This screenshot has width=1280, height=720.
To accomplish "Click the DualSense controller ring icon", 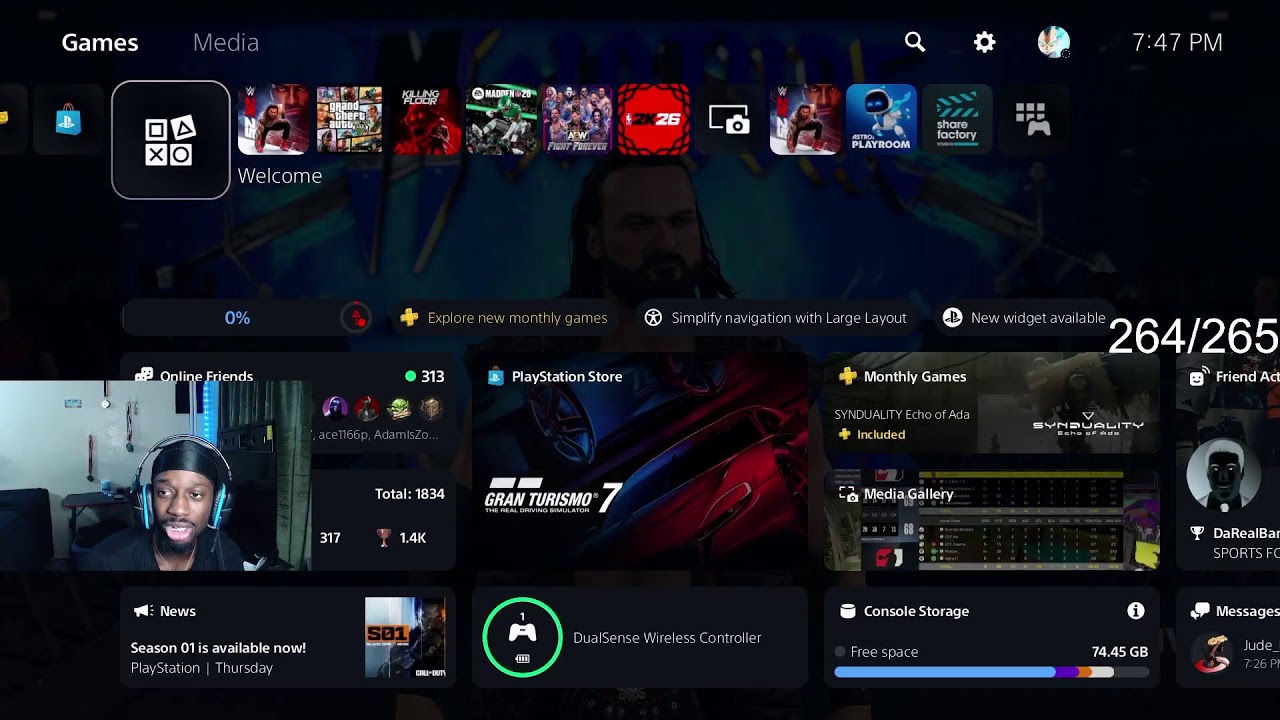I will 522,637.
